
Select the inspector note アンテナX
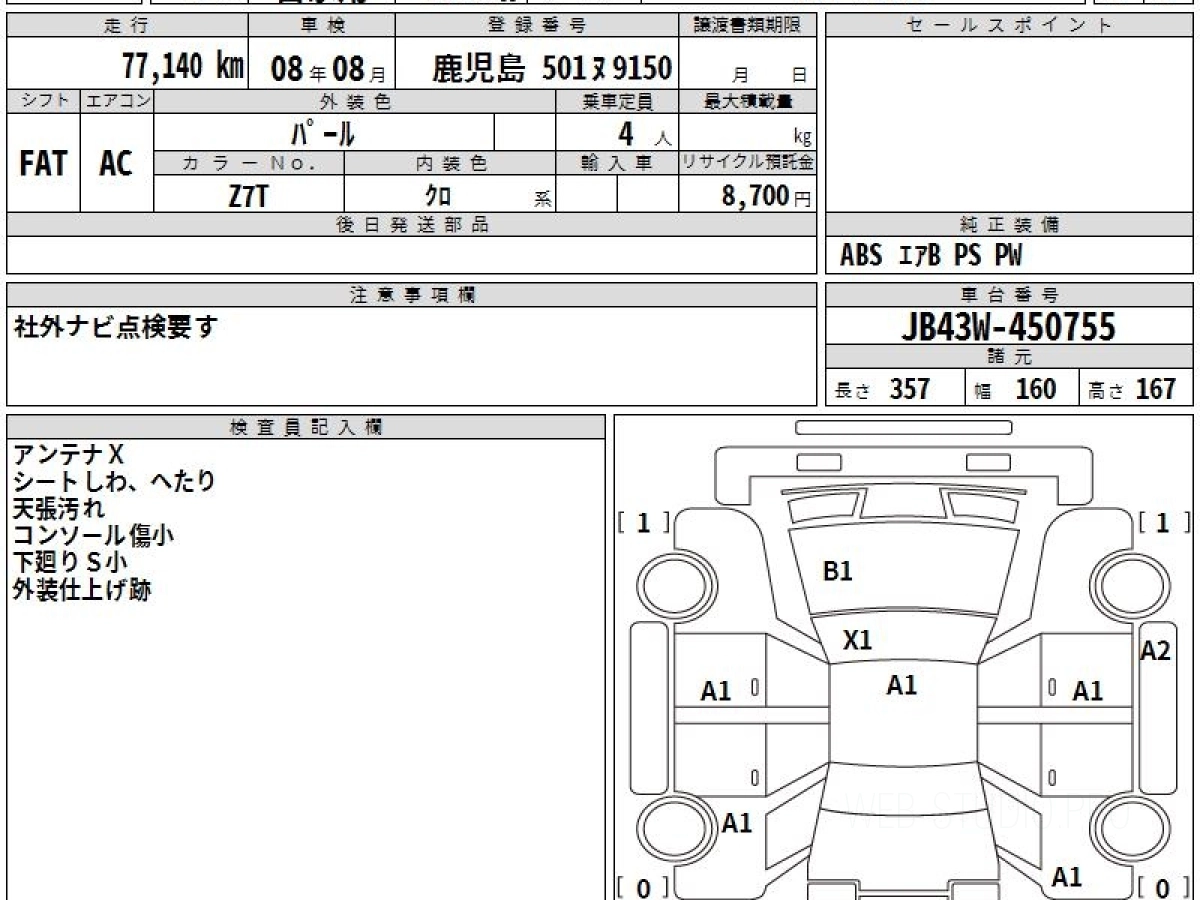(x=68, y=455)
